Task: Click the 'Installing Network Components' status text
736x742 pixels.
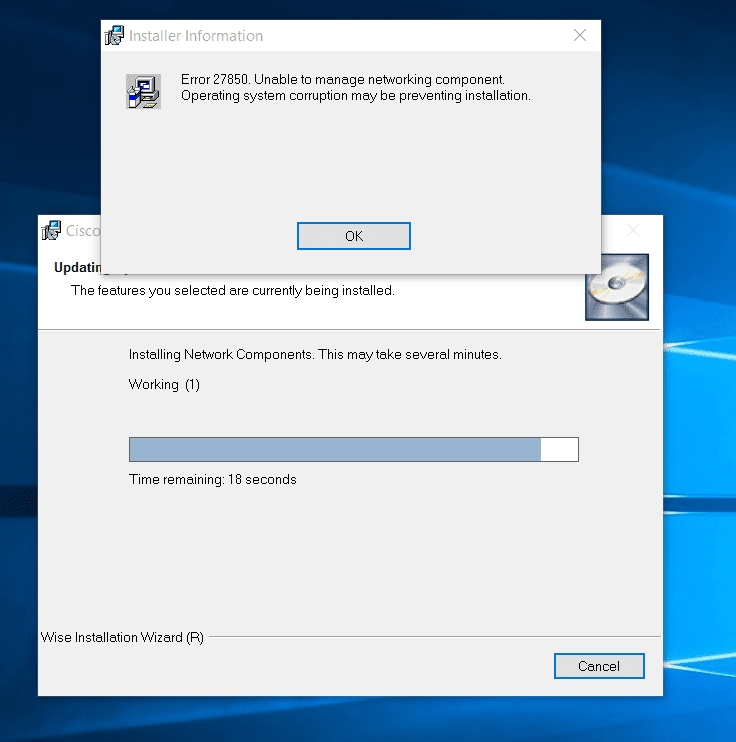Action: click(315, 355)
